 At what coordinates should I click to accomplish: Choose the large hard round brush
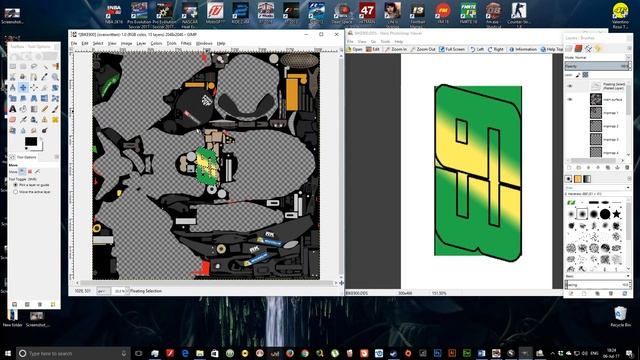point(605,213)
